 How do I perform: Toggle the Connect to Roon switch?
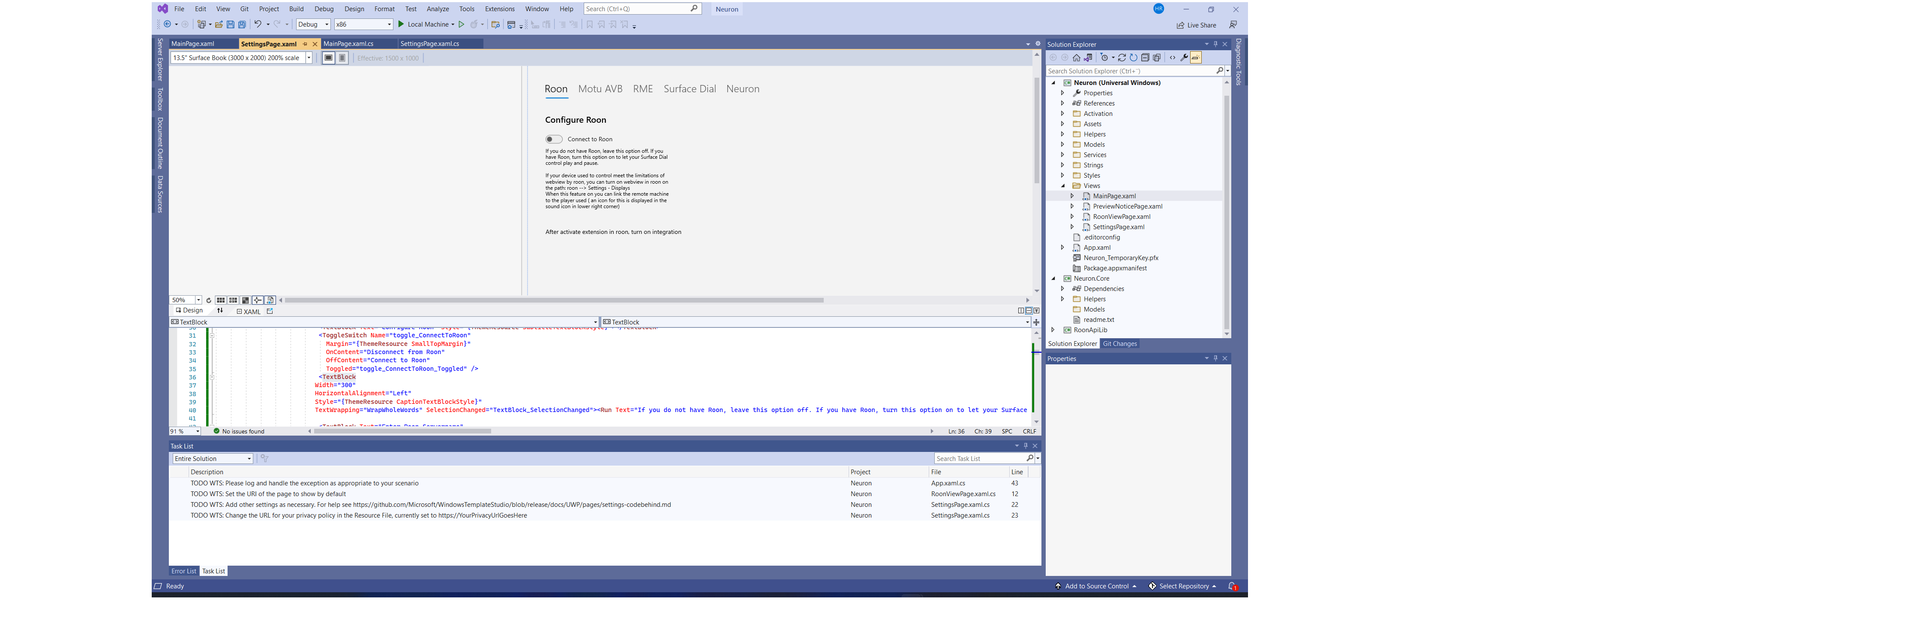pyautogui.click(x=553, y=139)
